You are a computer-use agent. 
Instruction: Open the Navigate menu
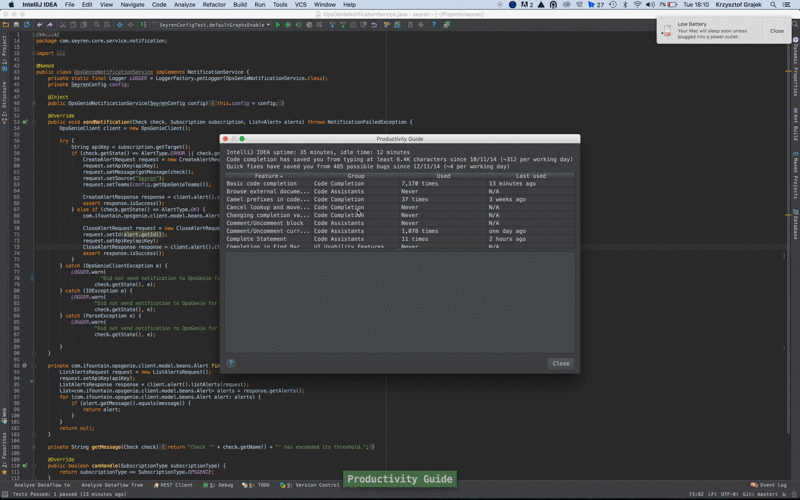click(x=132, y=5)
